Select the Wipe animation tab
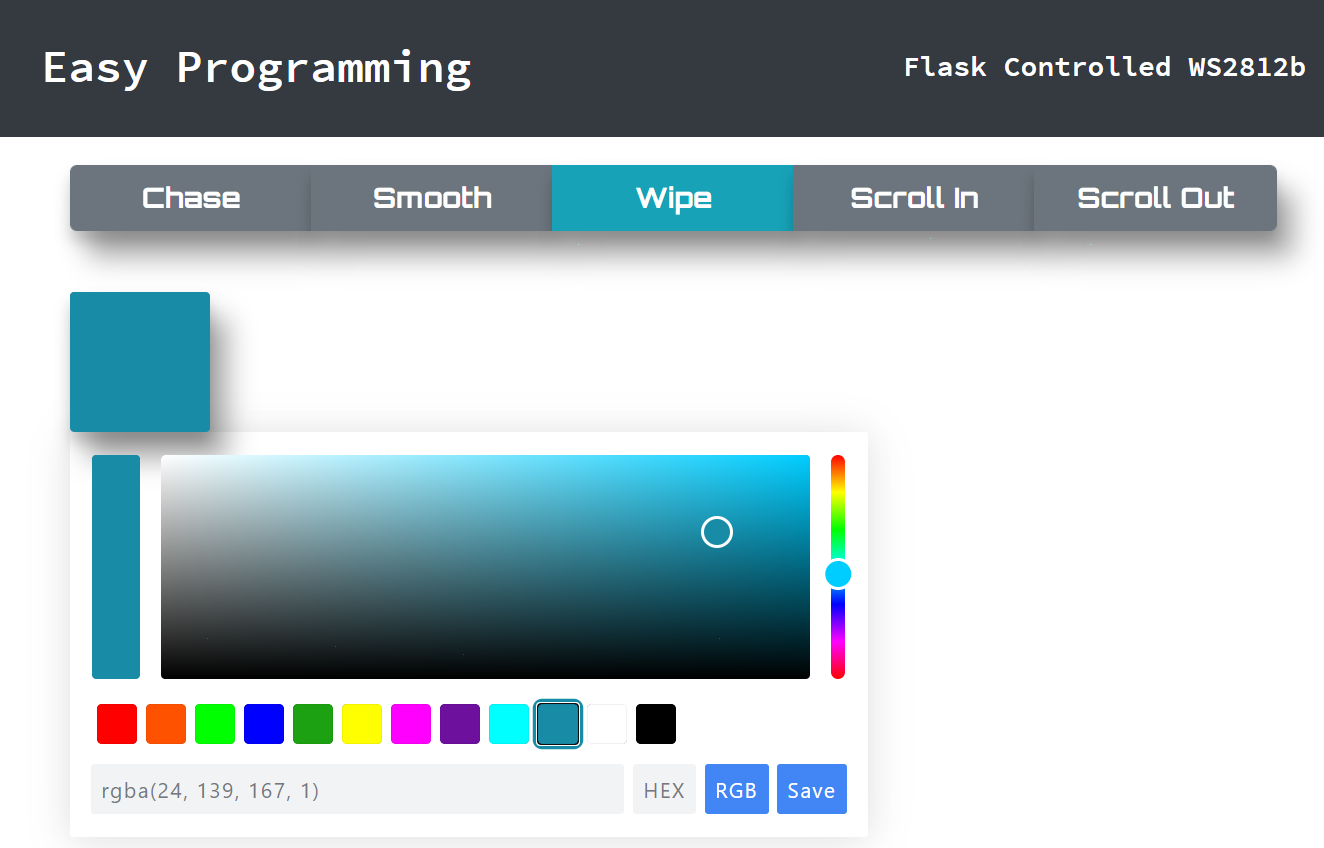1324x848 pixels. point(673,198)
